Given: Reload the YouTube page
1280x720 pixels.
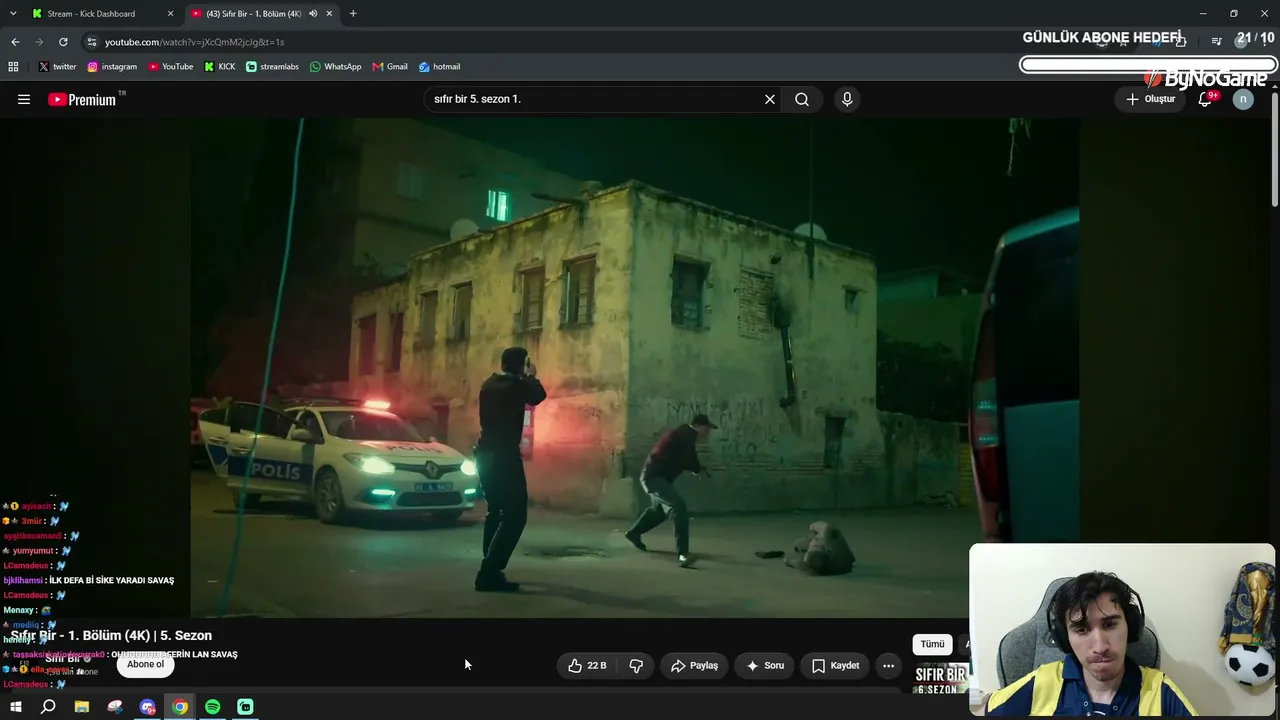Looking at the screenshot, I should (x=63, y=42).
